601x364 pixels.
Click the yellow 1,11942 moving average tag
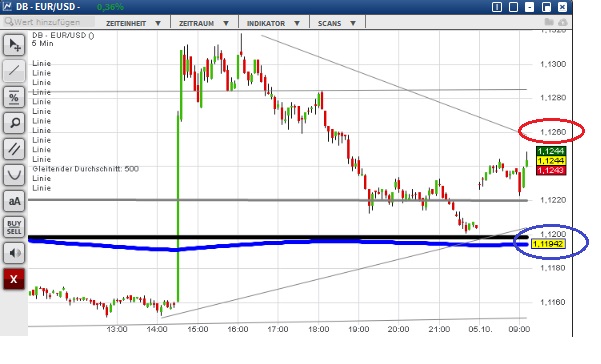click(548, 244)
